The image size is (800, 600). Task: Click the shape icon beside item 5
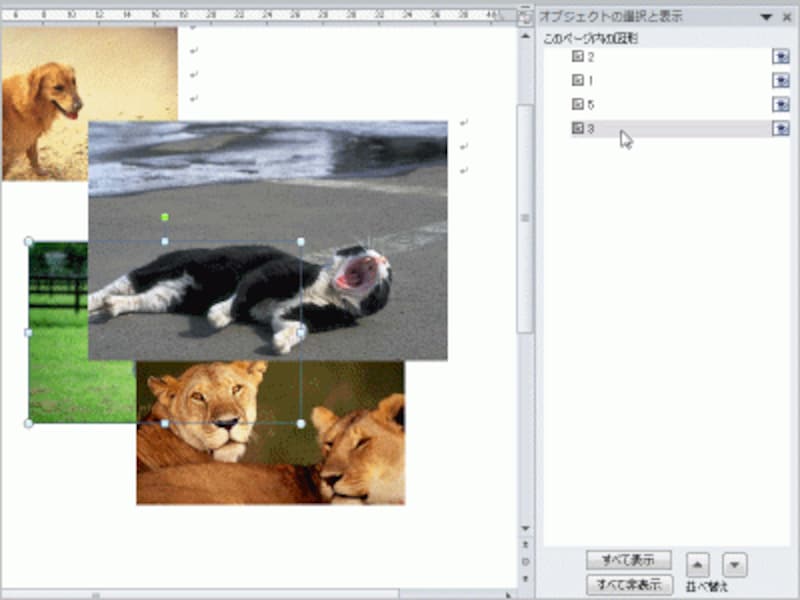[578, 103]
